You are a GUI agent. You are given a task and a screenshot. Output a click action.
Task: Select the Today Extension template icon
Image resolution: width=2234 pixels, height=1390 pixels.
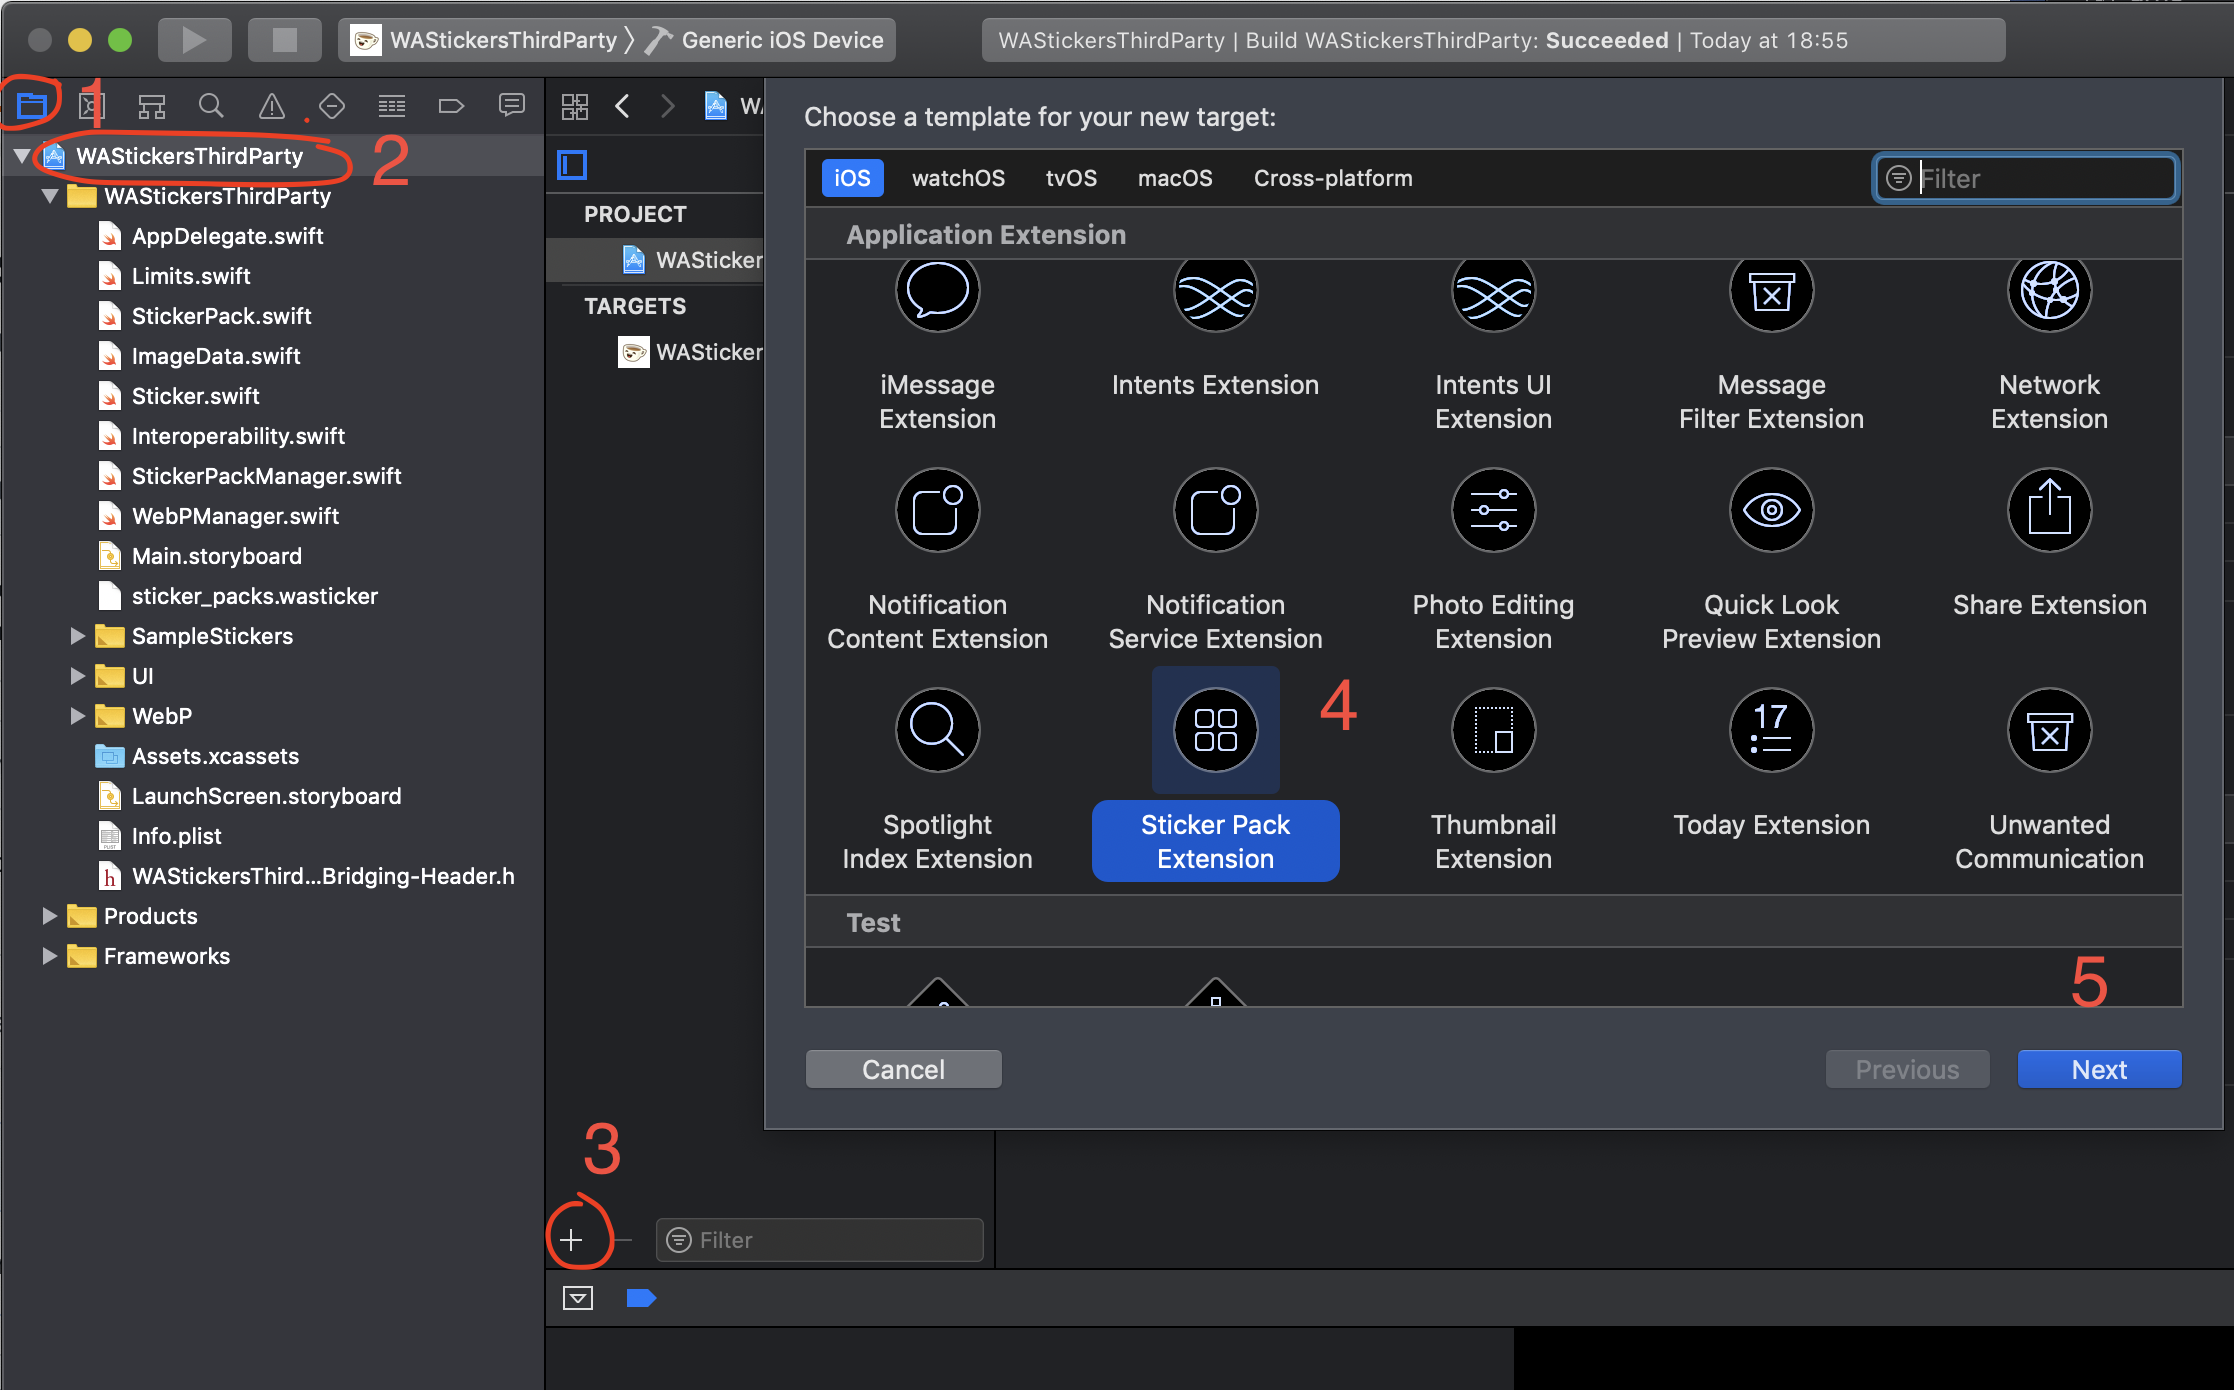click(1771, 731)
